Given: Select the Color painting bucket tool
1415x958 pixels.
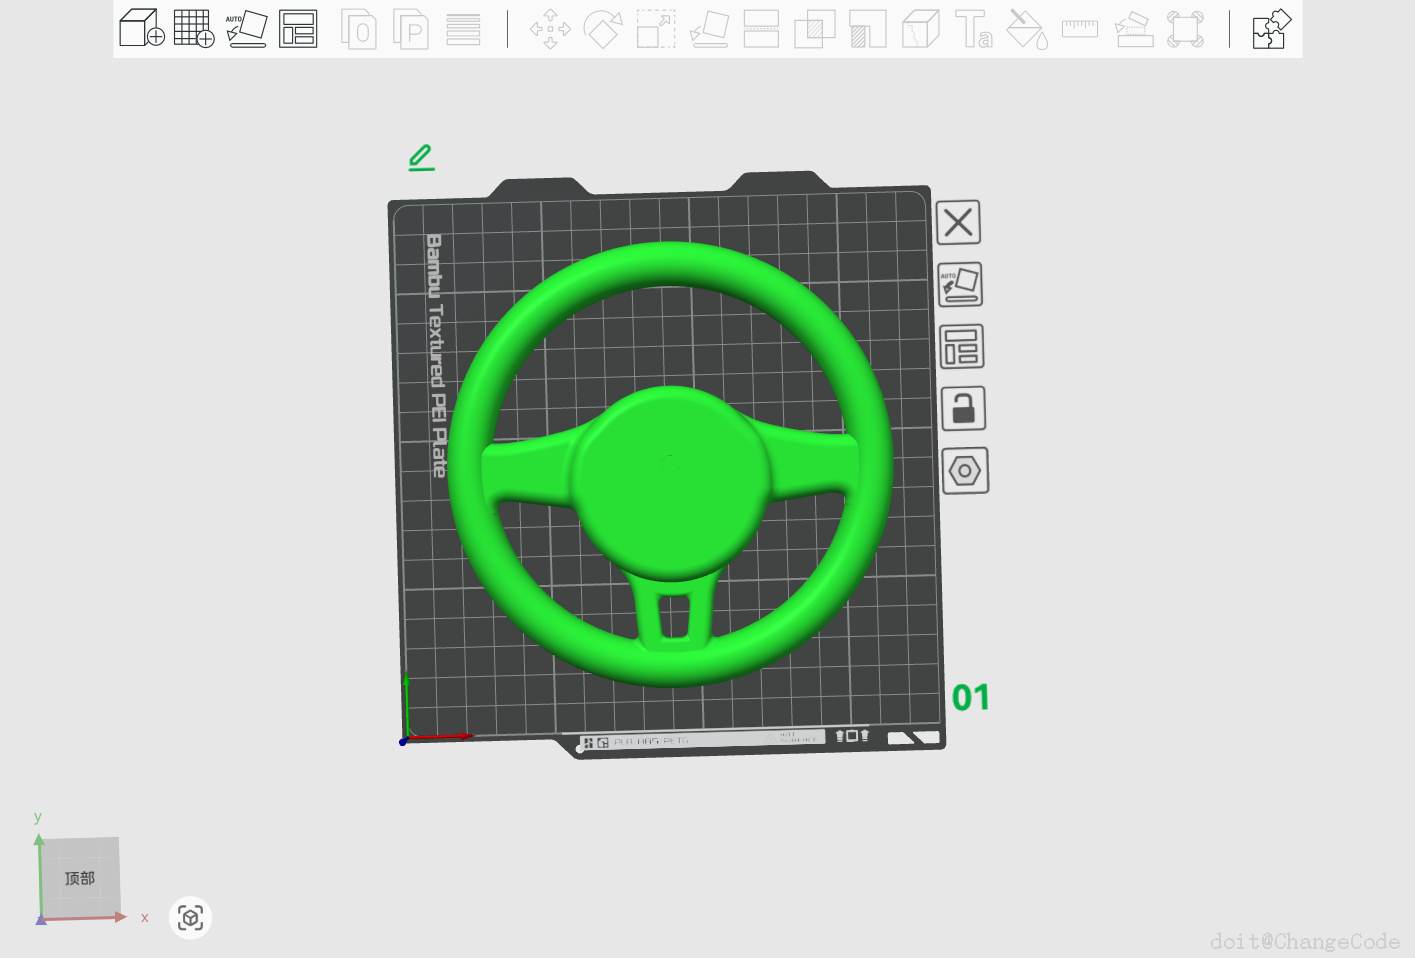Looking at the screenshot, I should point(1026,29).
